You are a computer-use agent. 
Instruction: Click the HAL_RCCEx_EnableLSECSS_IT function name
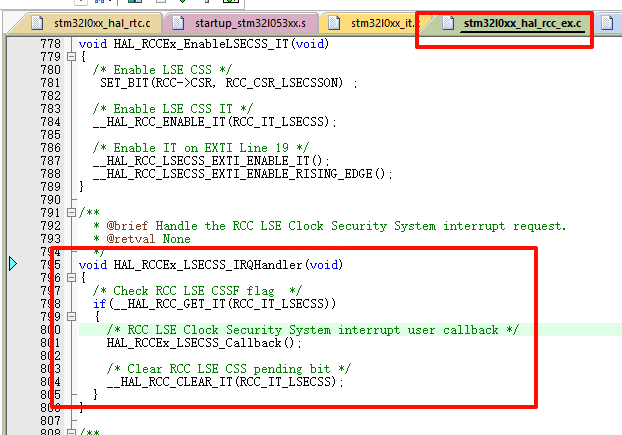pyautogui.click(x=201, y=44)
